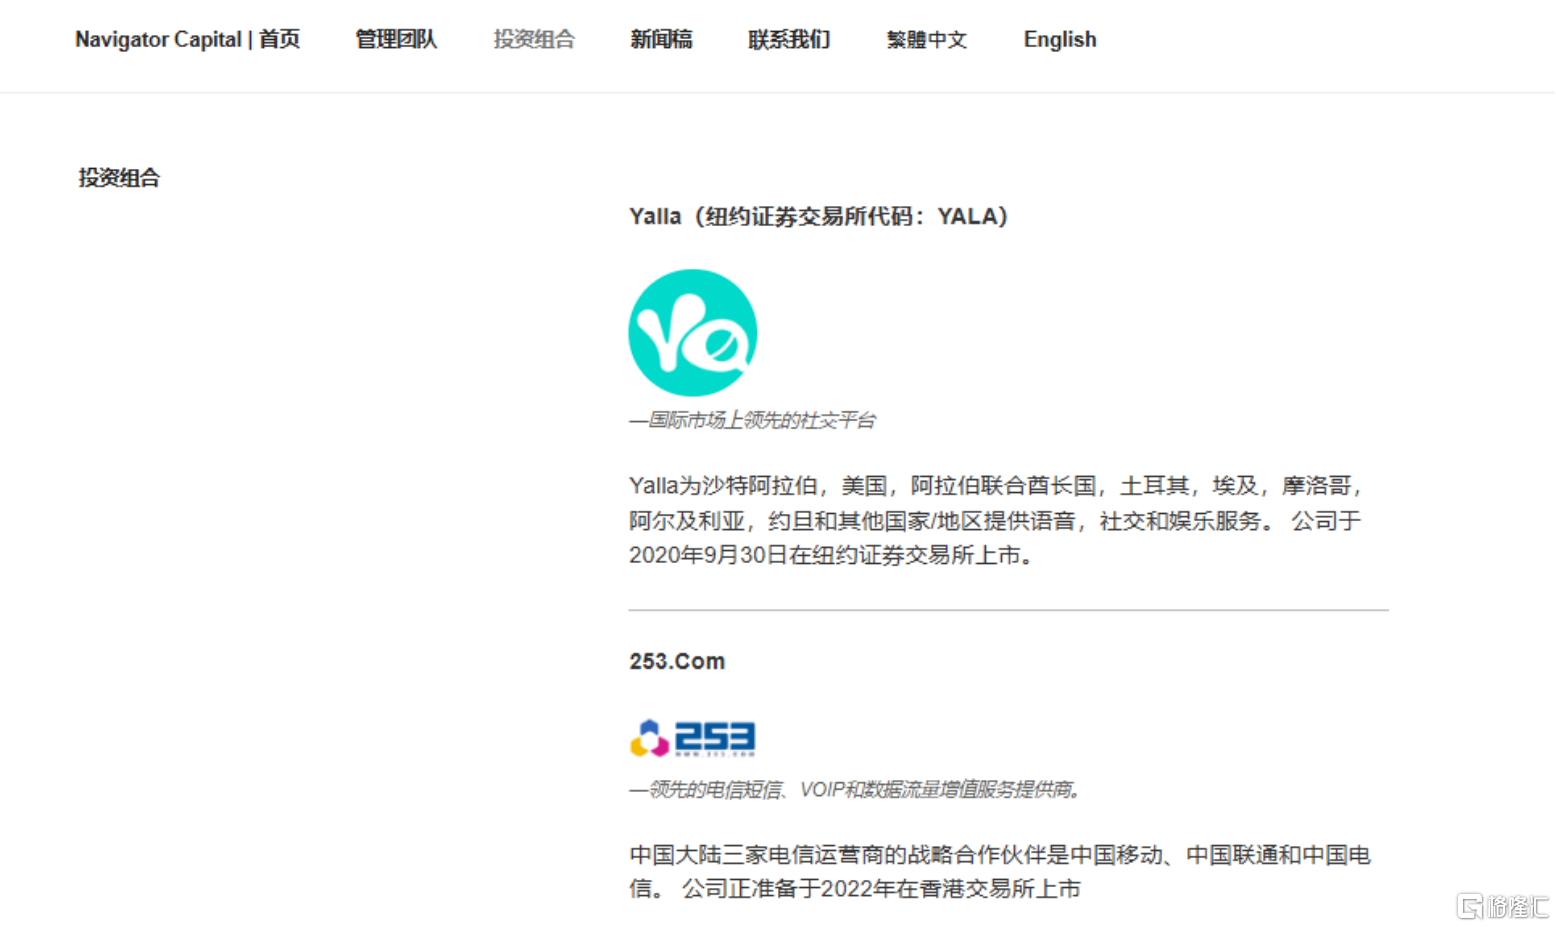Select the Yalla pinwheel symbol in the 253 logo

click(648, 738)
